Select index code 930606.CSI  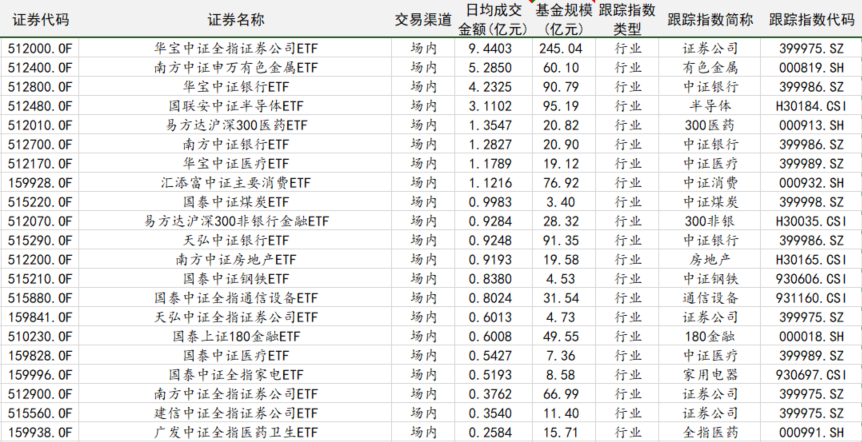tap(811, 279)
